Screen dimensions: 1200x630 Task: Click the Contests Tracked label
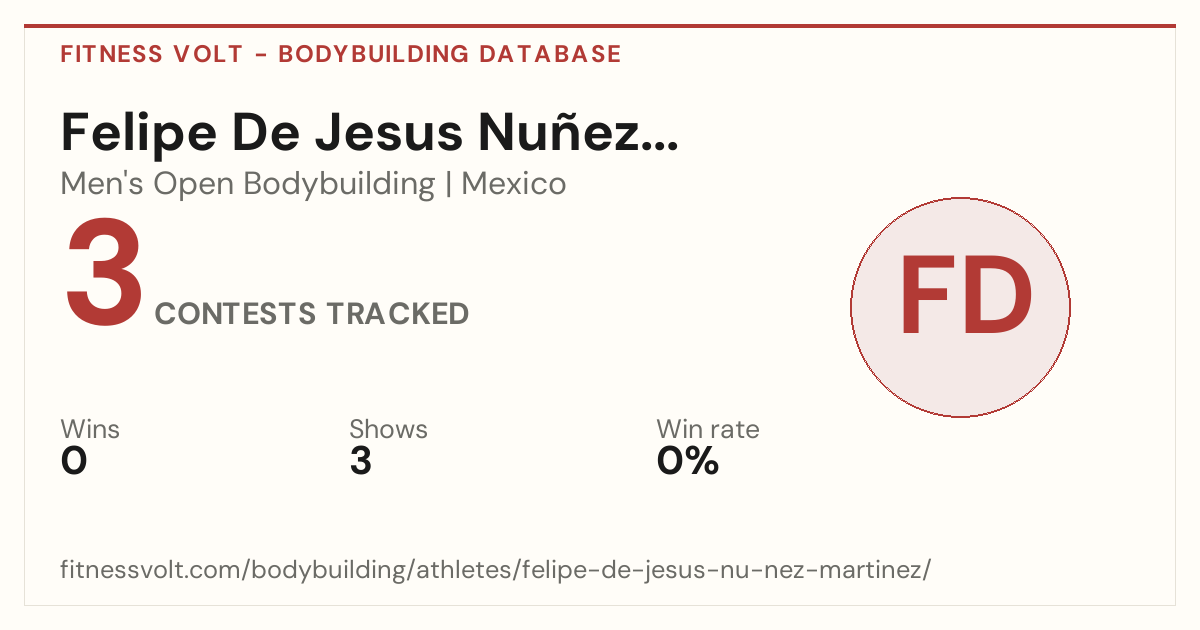pos(312,314)
